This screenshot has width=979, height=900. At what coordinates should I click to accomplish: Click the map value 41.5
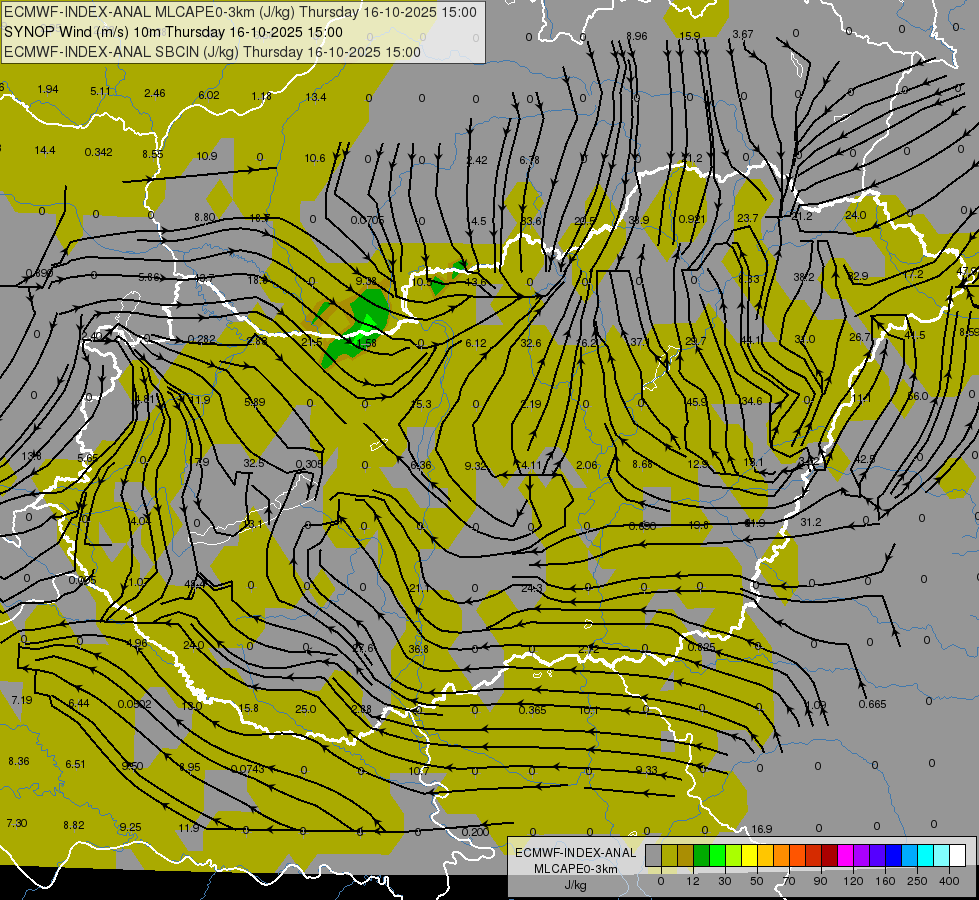click(915, 335)
